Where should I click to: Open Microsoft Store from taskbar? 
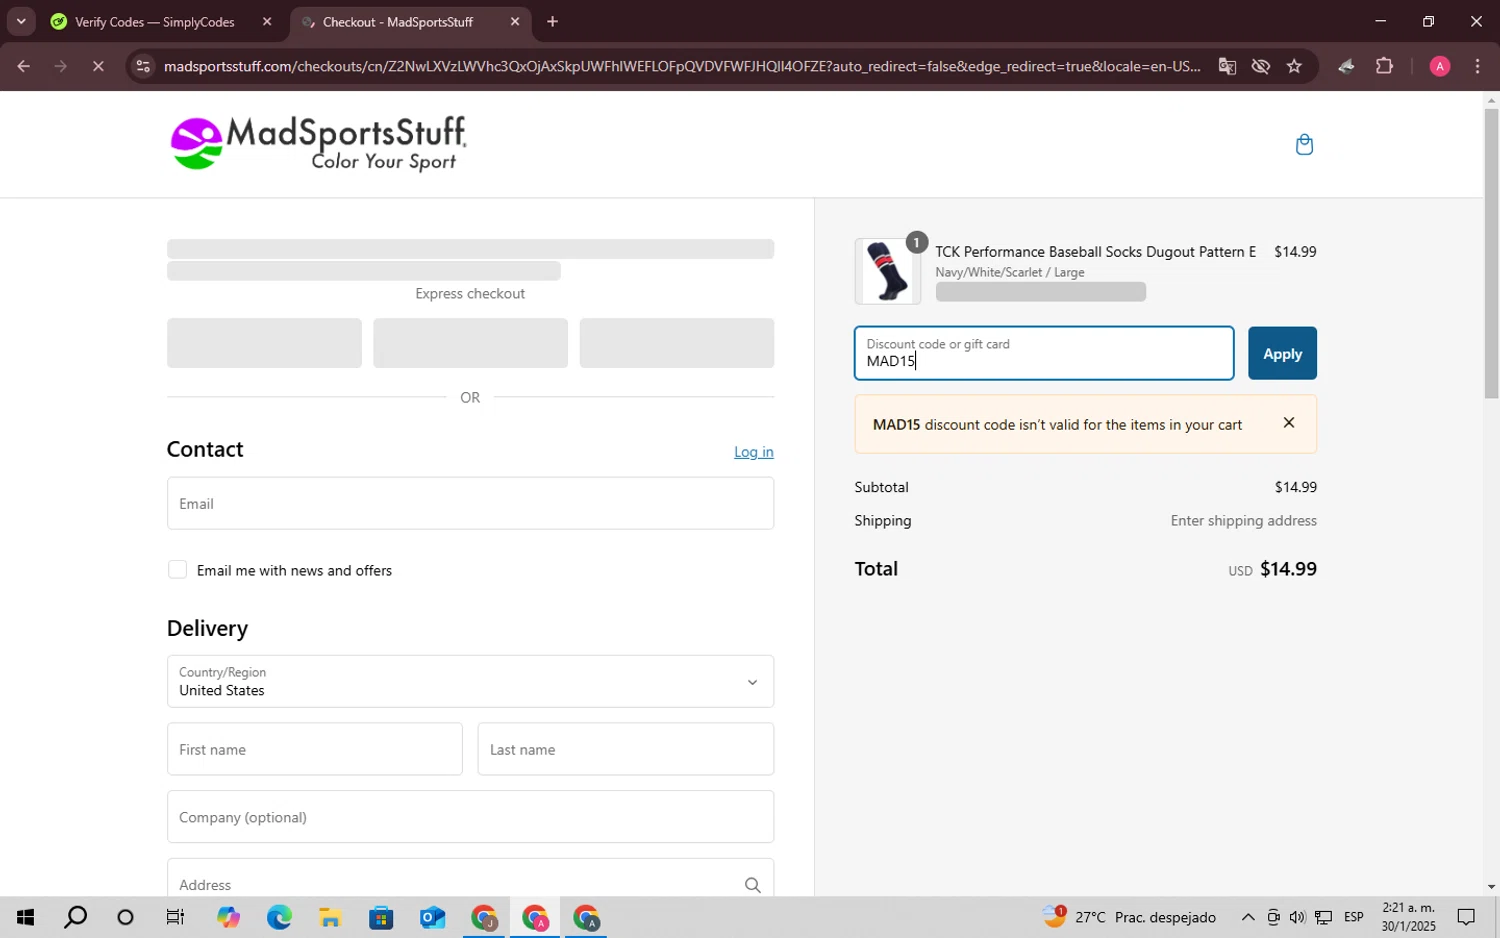pyautogui.click(x=381, y=917)
